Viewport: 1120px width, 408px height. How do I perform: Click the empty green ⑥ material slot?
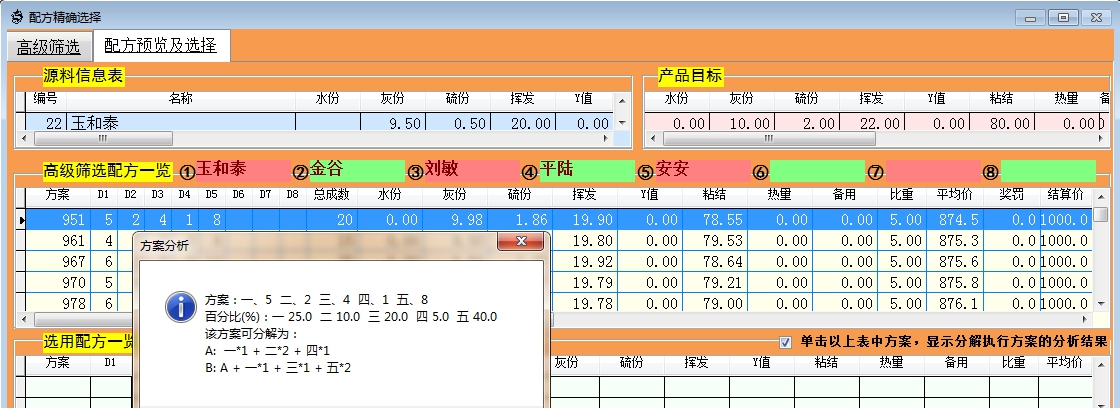point(817,170)
